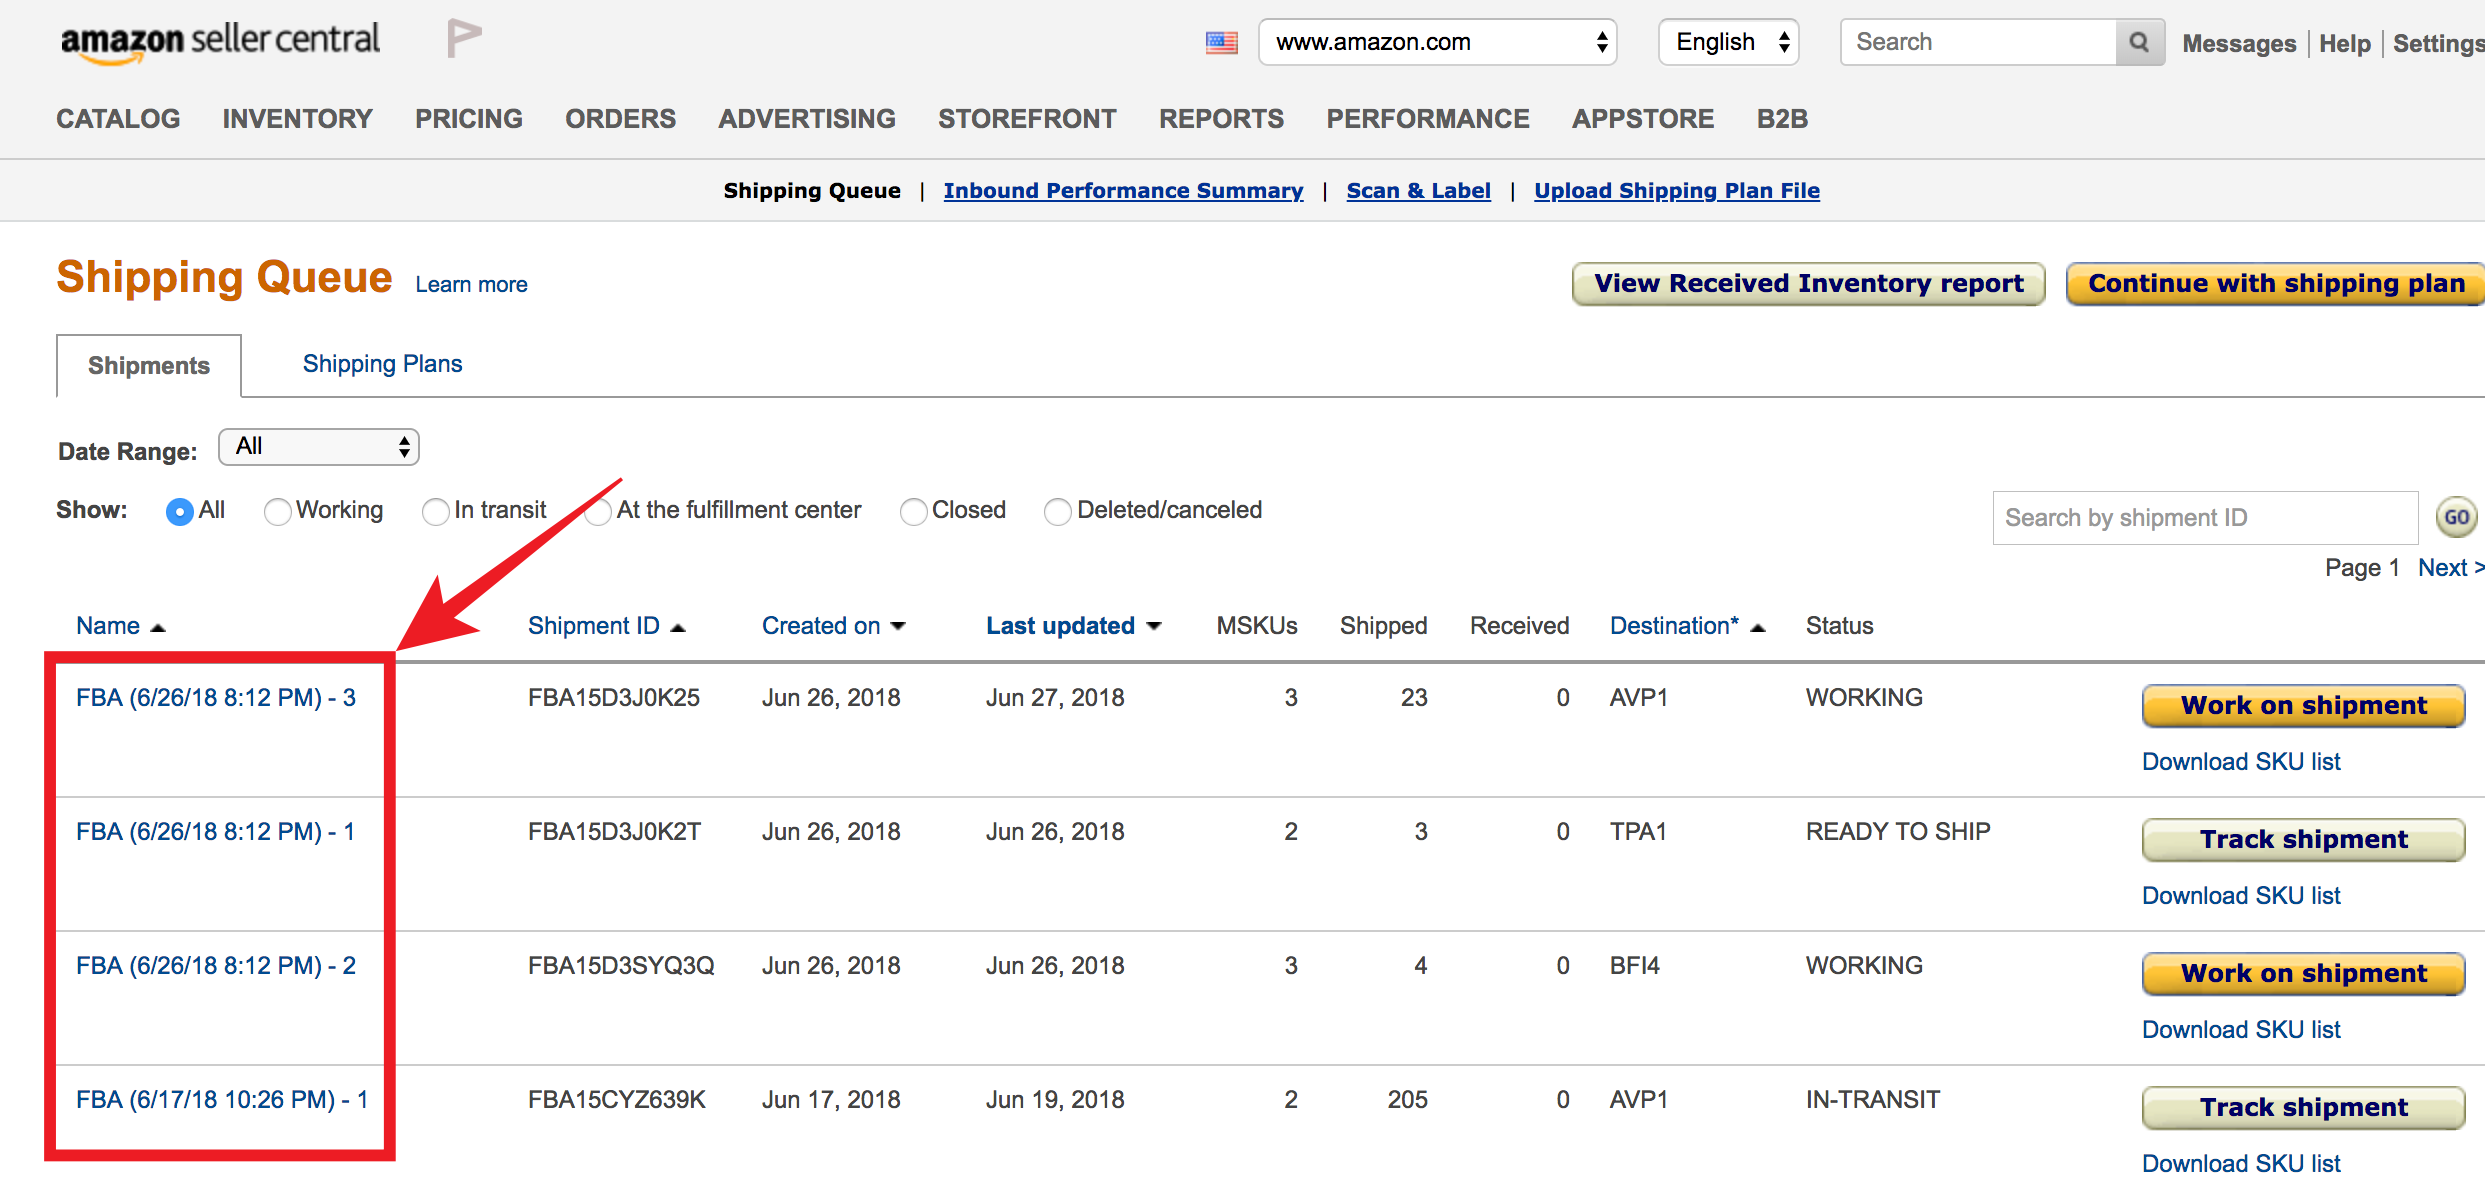2485x1184 pixels.
Task: Click the Search by shipment ID field
Action: [2205, 518]
